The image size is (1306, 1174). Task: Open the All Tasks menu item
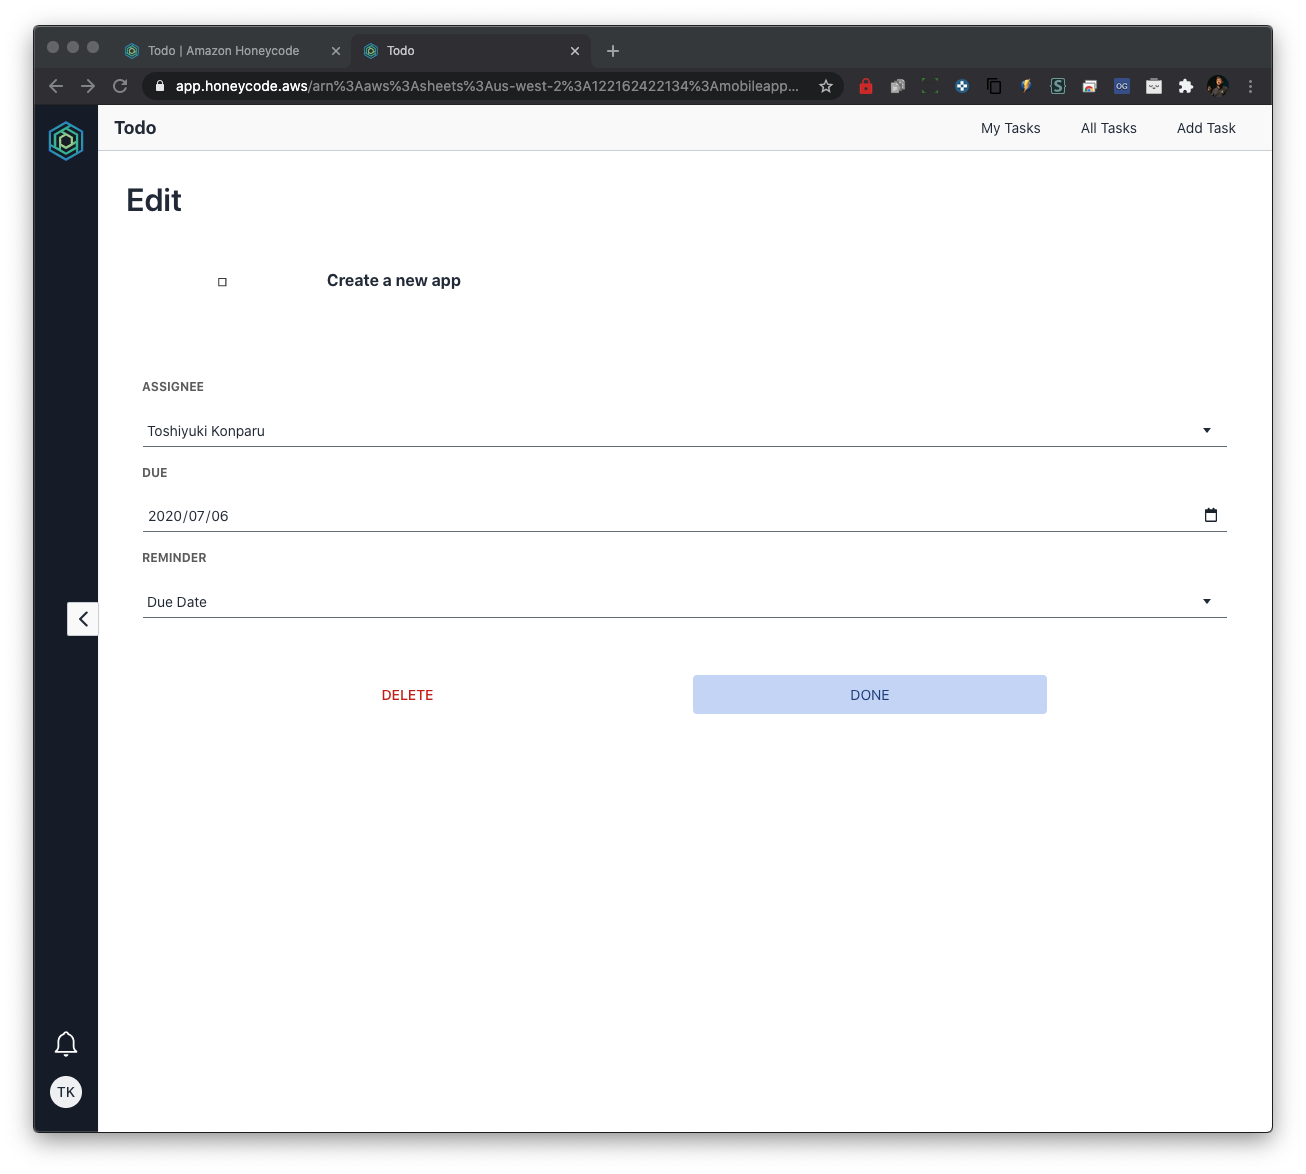(1108, 128)
